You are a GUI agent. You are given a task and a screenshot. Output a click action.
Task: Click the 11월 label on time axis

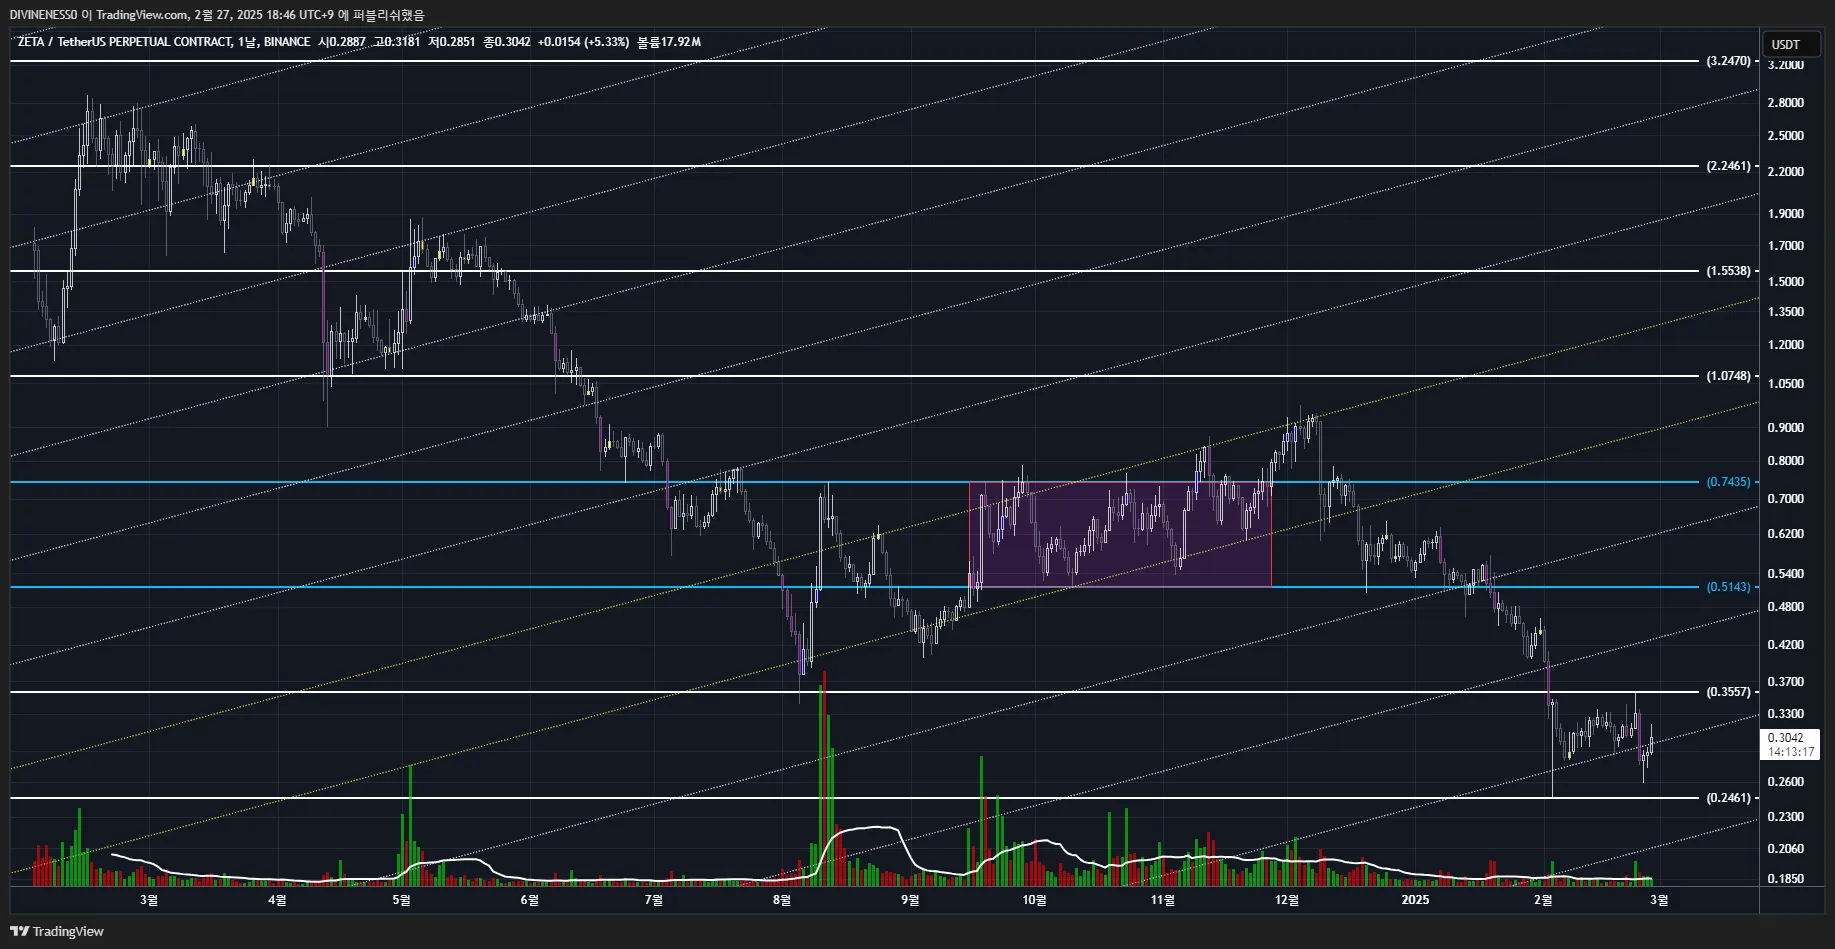[1163, 900]
